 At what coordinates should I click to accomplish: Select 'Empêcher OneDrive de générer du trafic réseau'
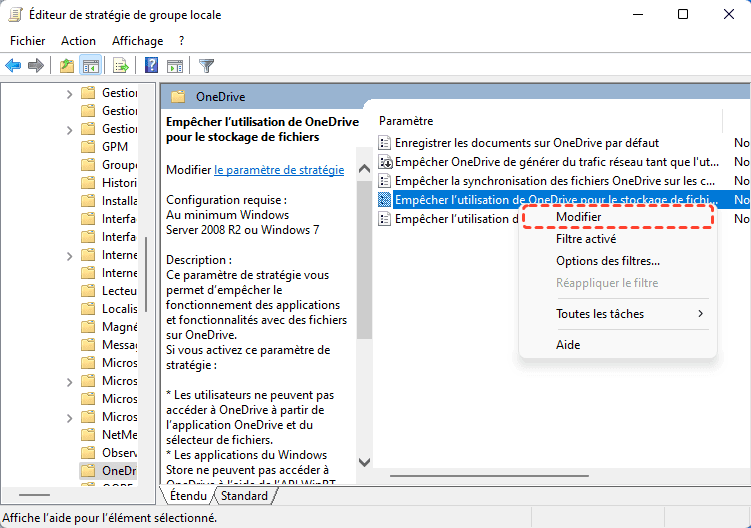[x=557, y=162]
